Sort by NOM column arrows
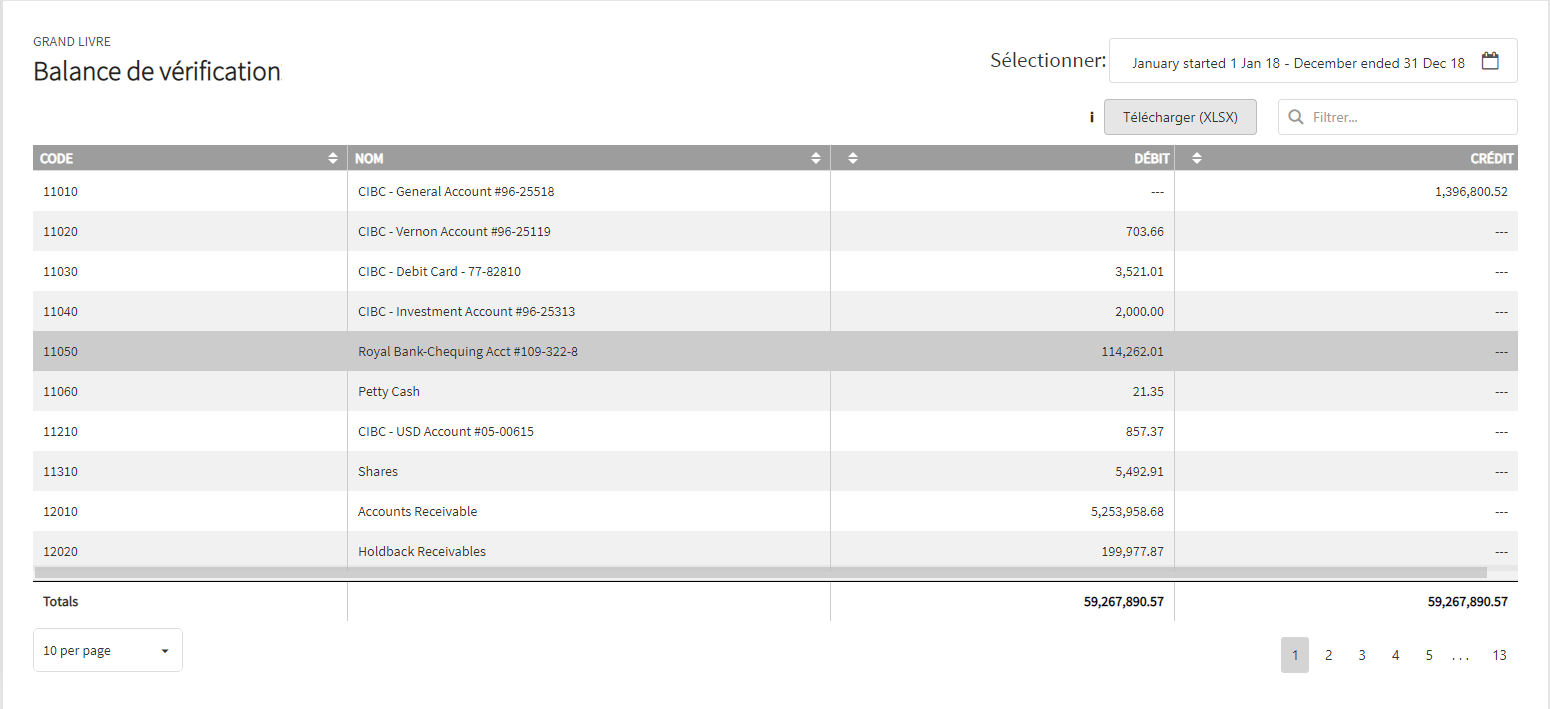 816,158
